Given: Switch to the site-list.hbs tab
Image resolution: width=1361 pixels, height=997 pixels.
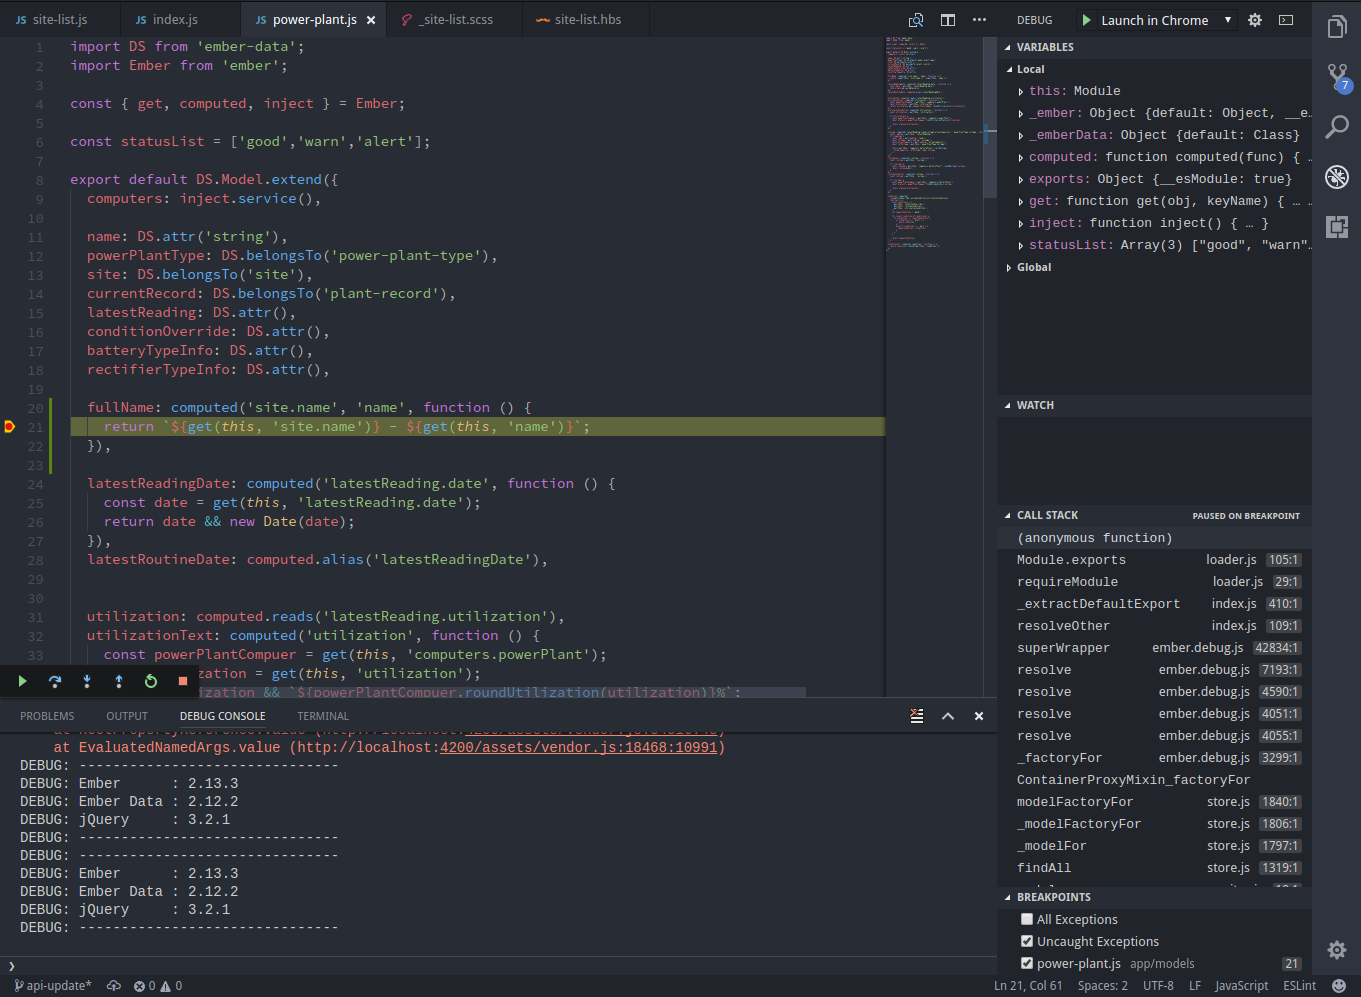Looking at the screenshot, I should 586,19.
